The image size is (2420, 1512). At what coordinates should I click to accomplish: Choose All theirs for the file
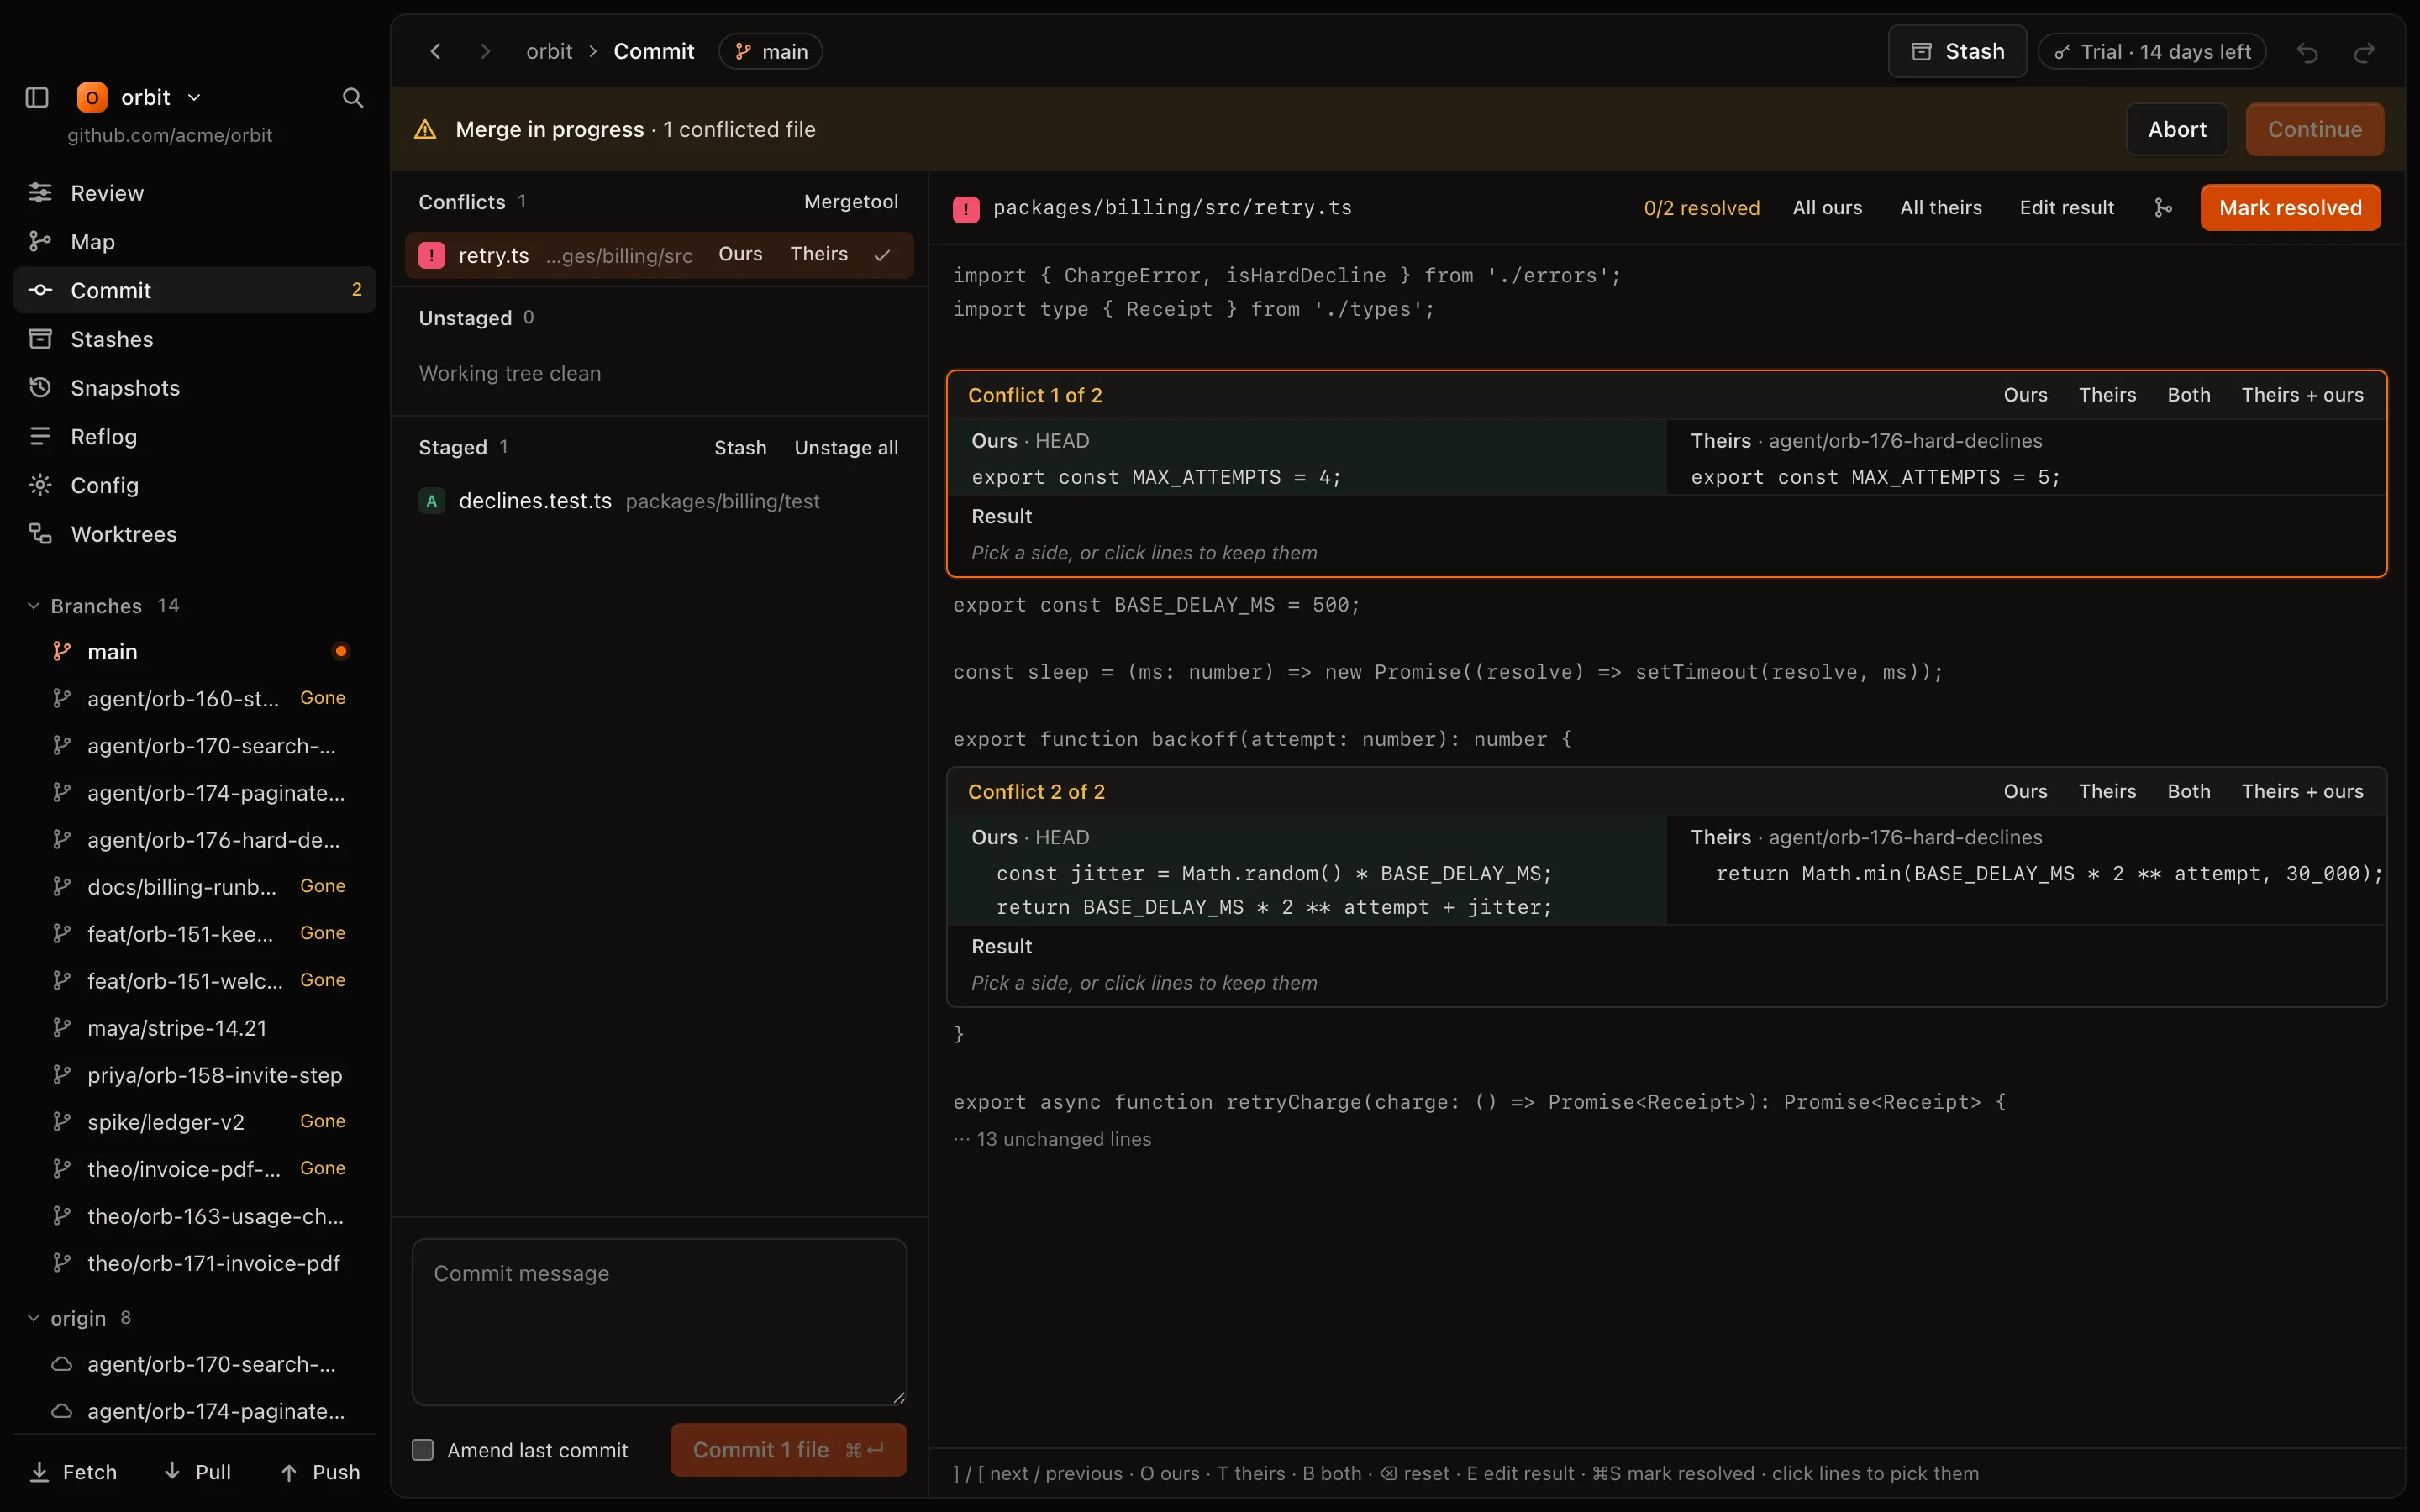[1940, 207]
